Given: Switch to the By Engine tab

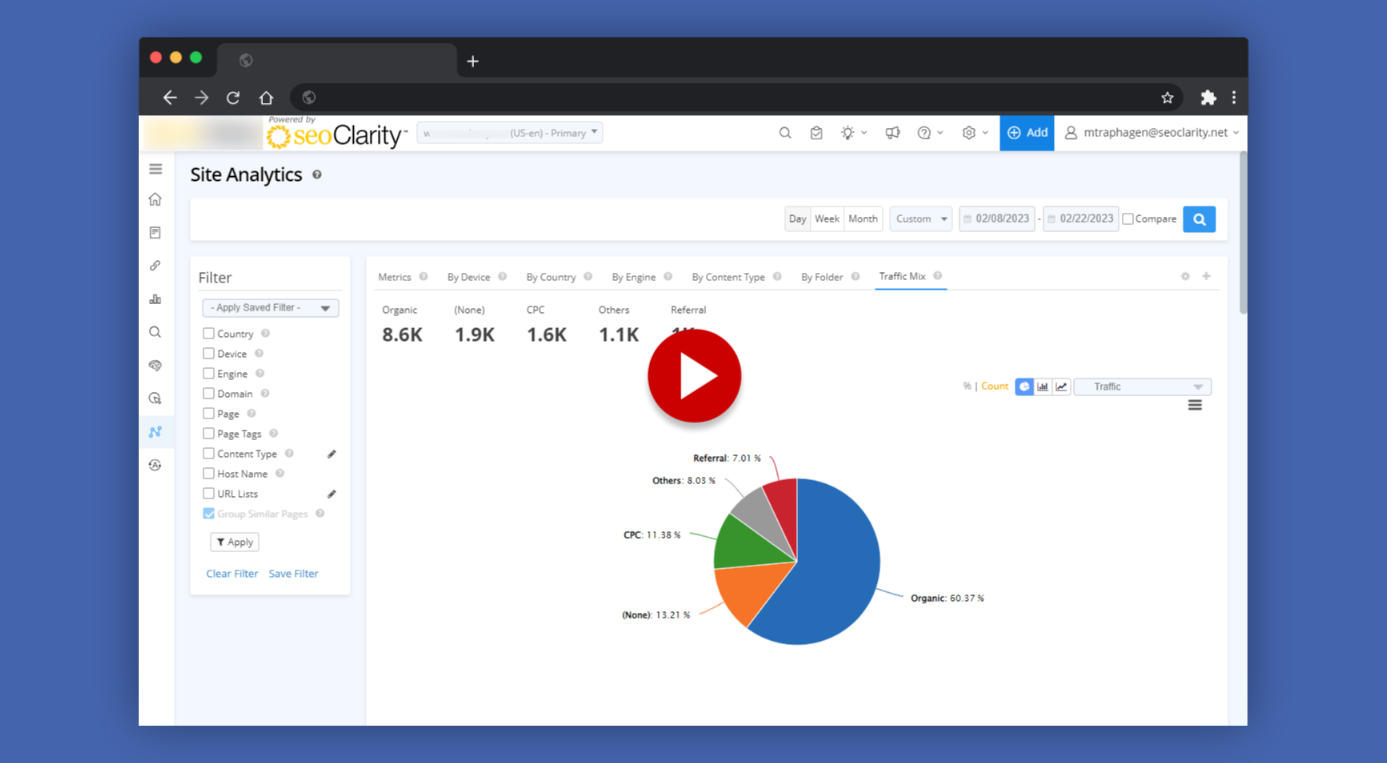Looking at the screenshot, I should [634, 277].
